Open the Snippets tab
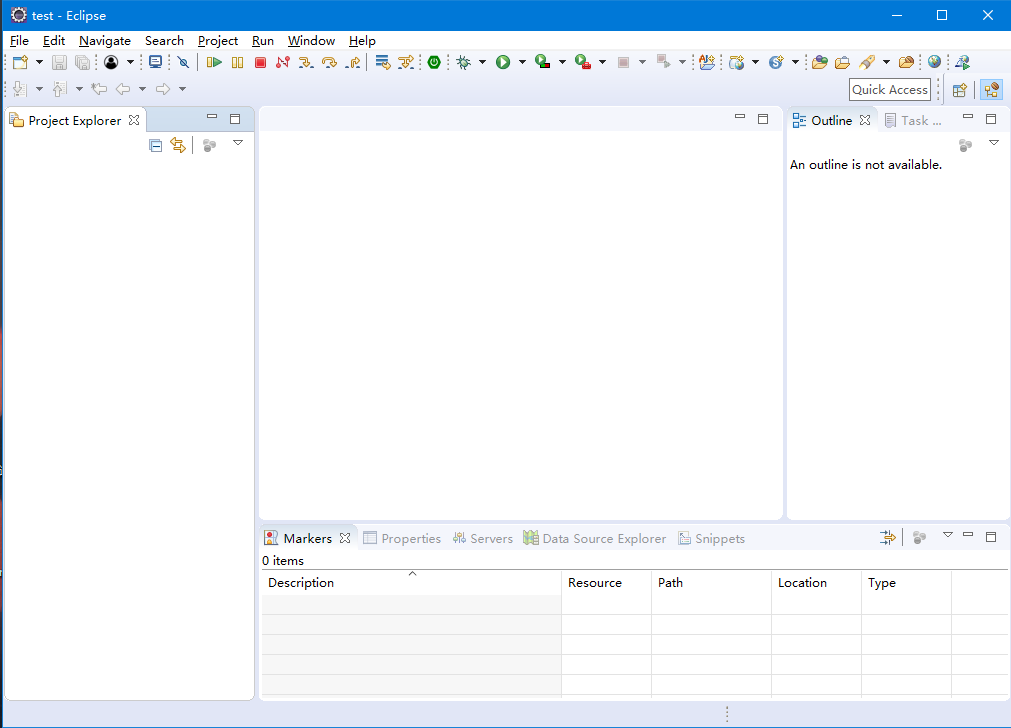Screen dimensions: 1011x728 pyautogui.click(x=712, y=538)
